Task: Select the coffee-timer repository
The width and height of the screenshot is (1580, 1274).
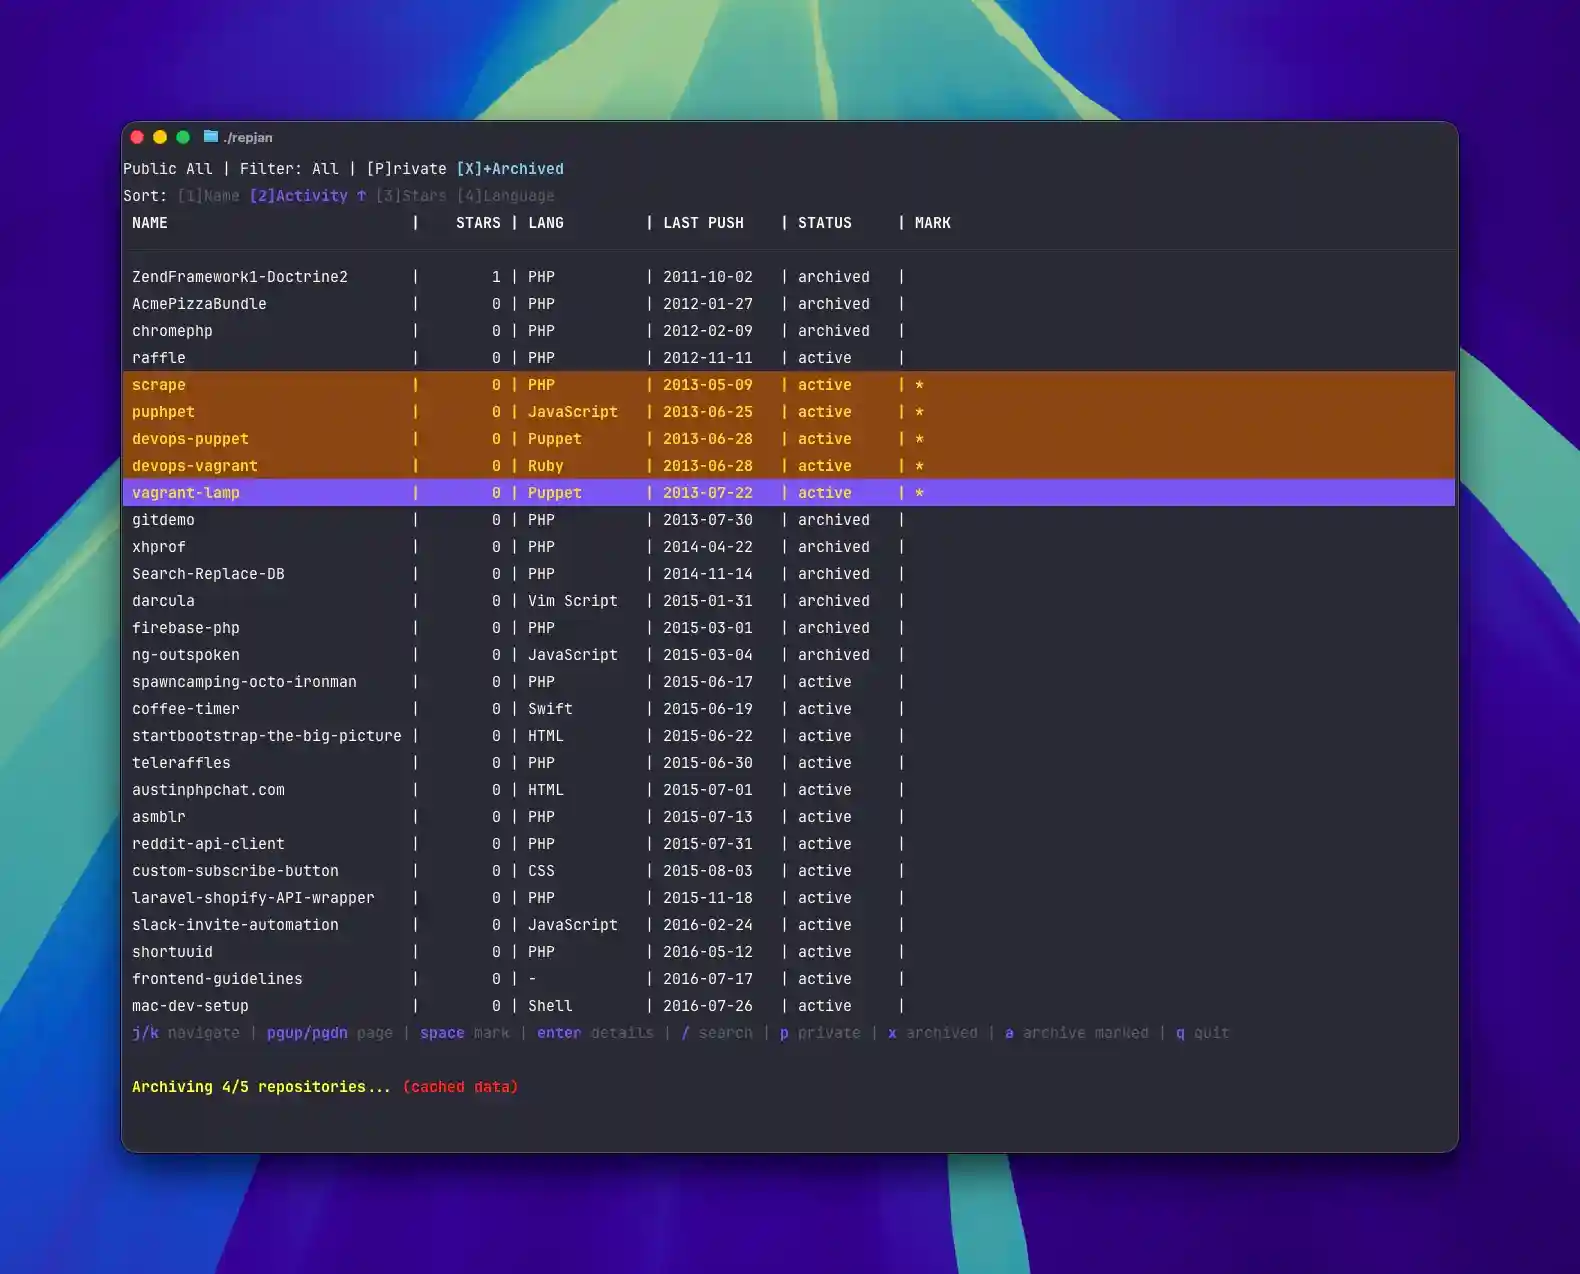Action: 186,709
